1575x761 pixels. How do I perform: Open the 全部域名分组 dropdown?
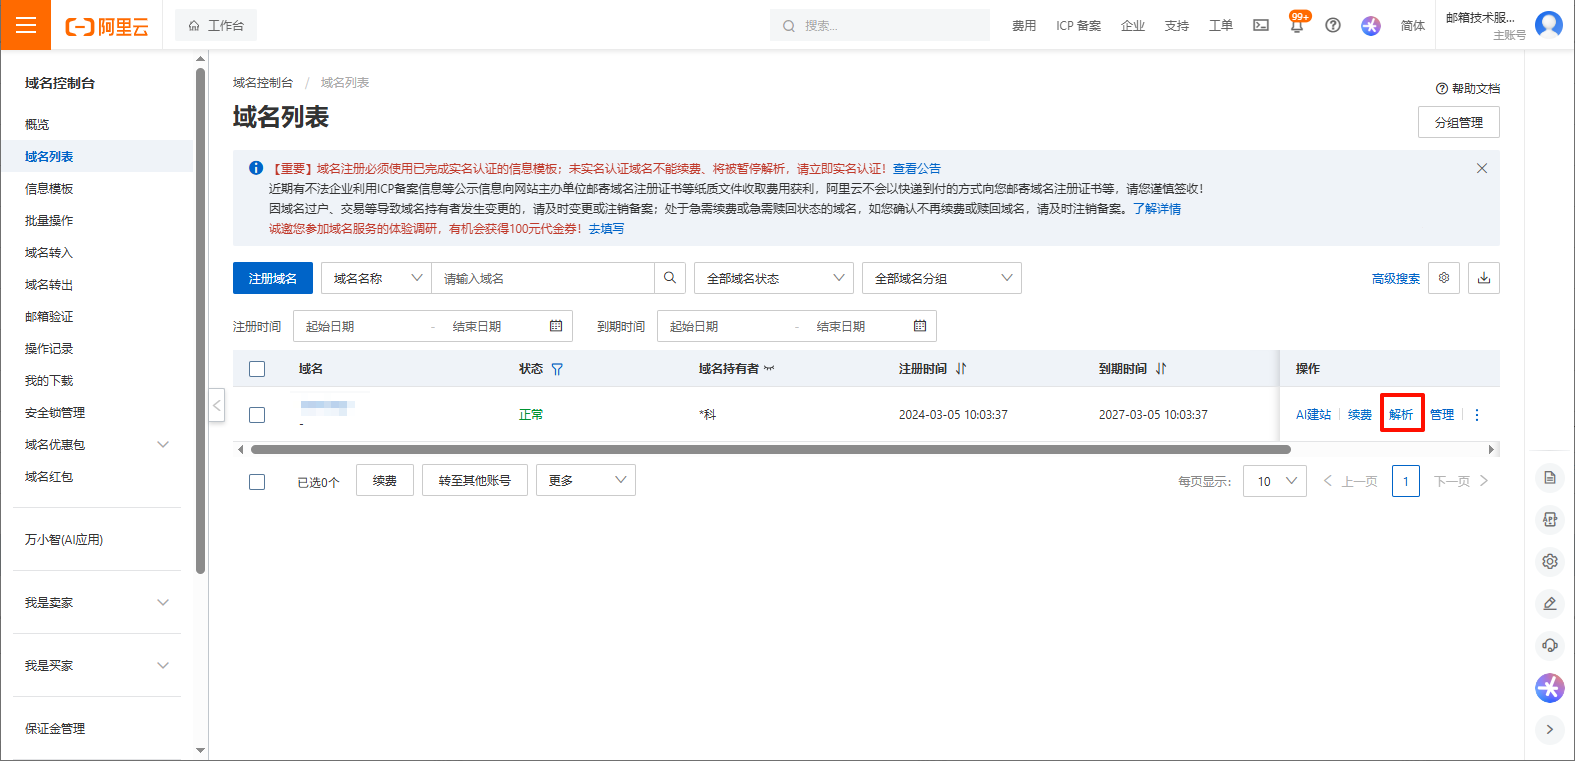942,278
